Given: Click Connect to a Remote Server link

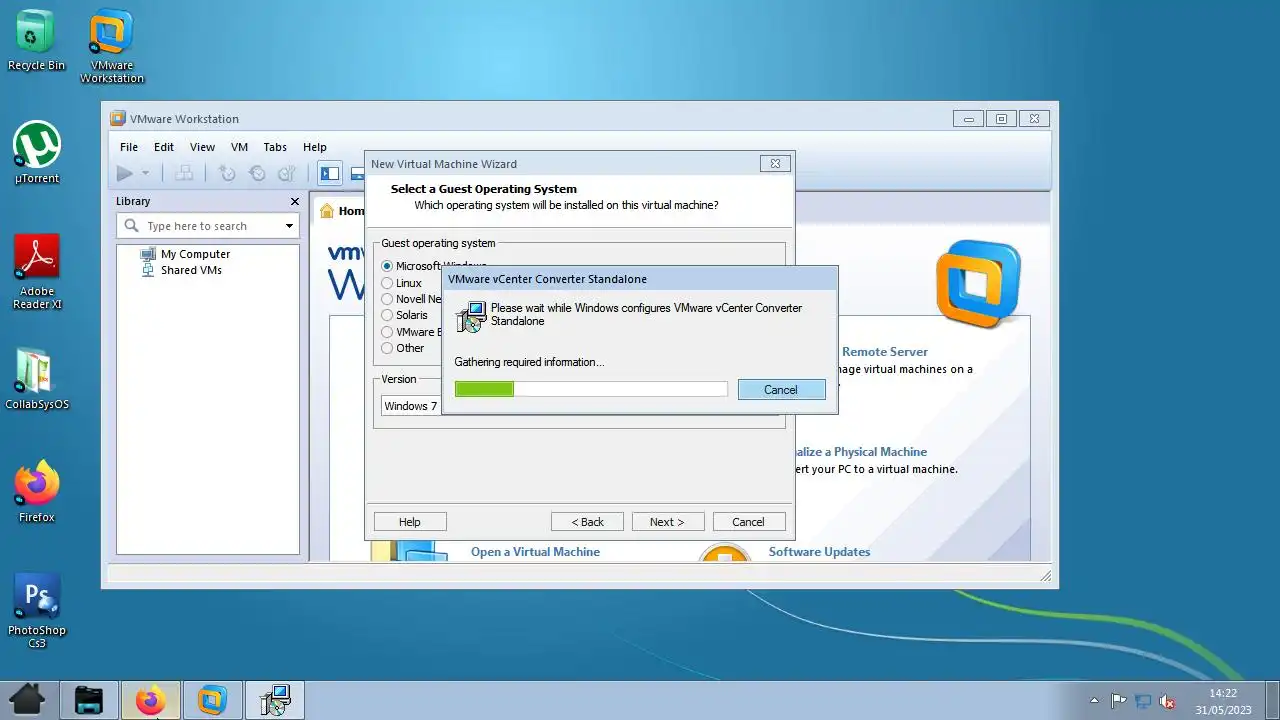Looking at the screenshot, I should coord(885,352).
